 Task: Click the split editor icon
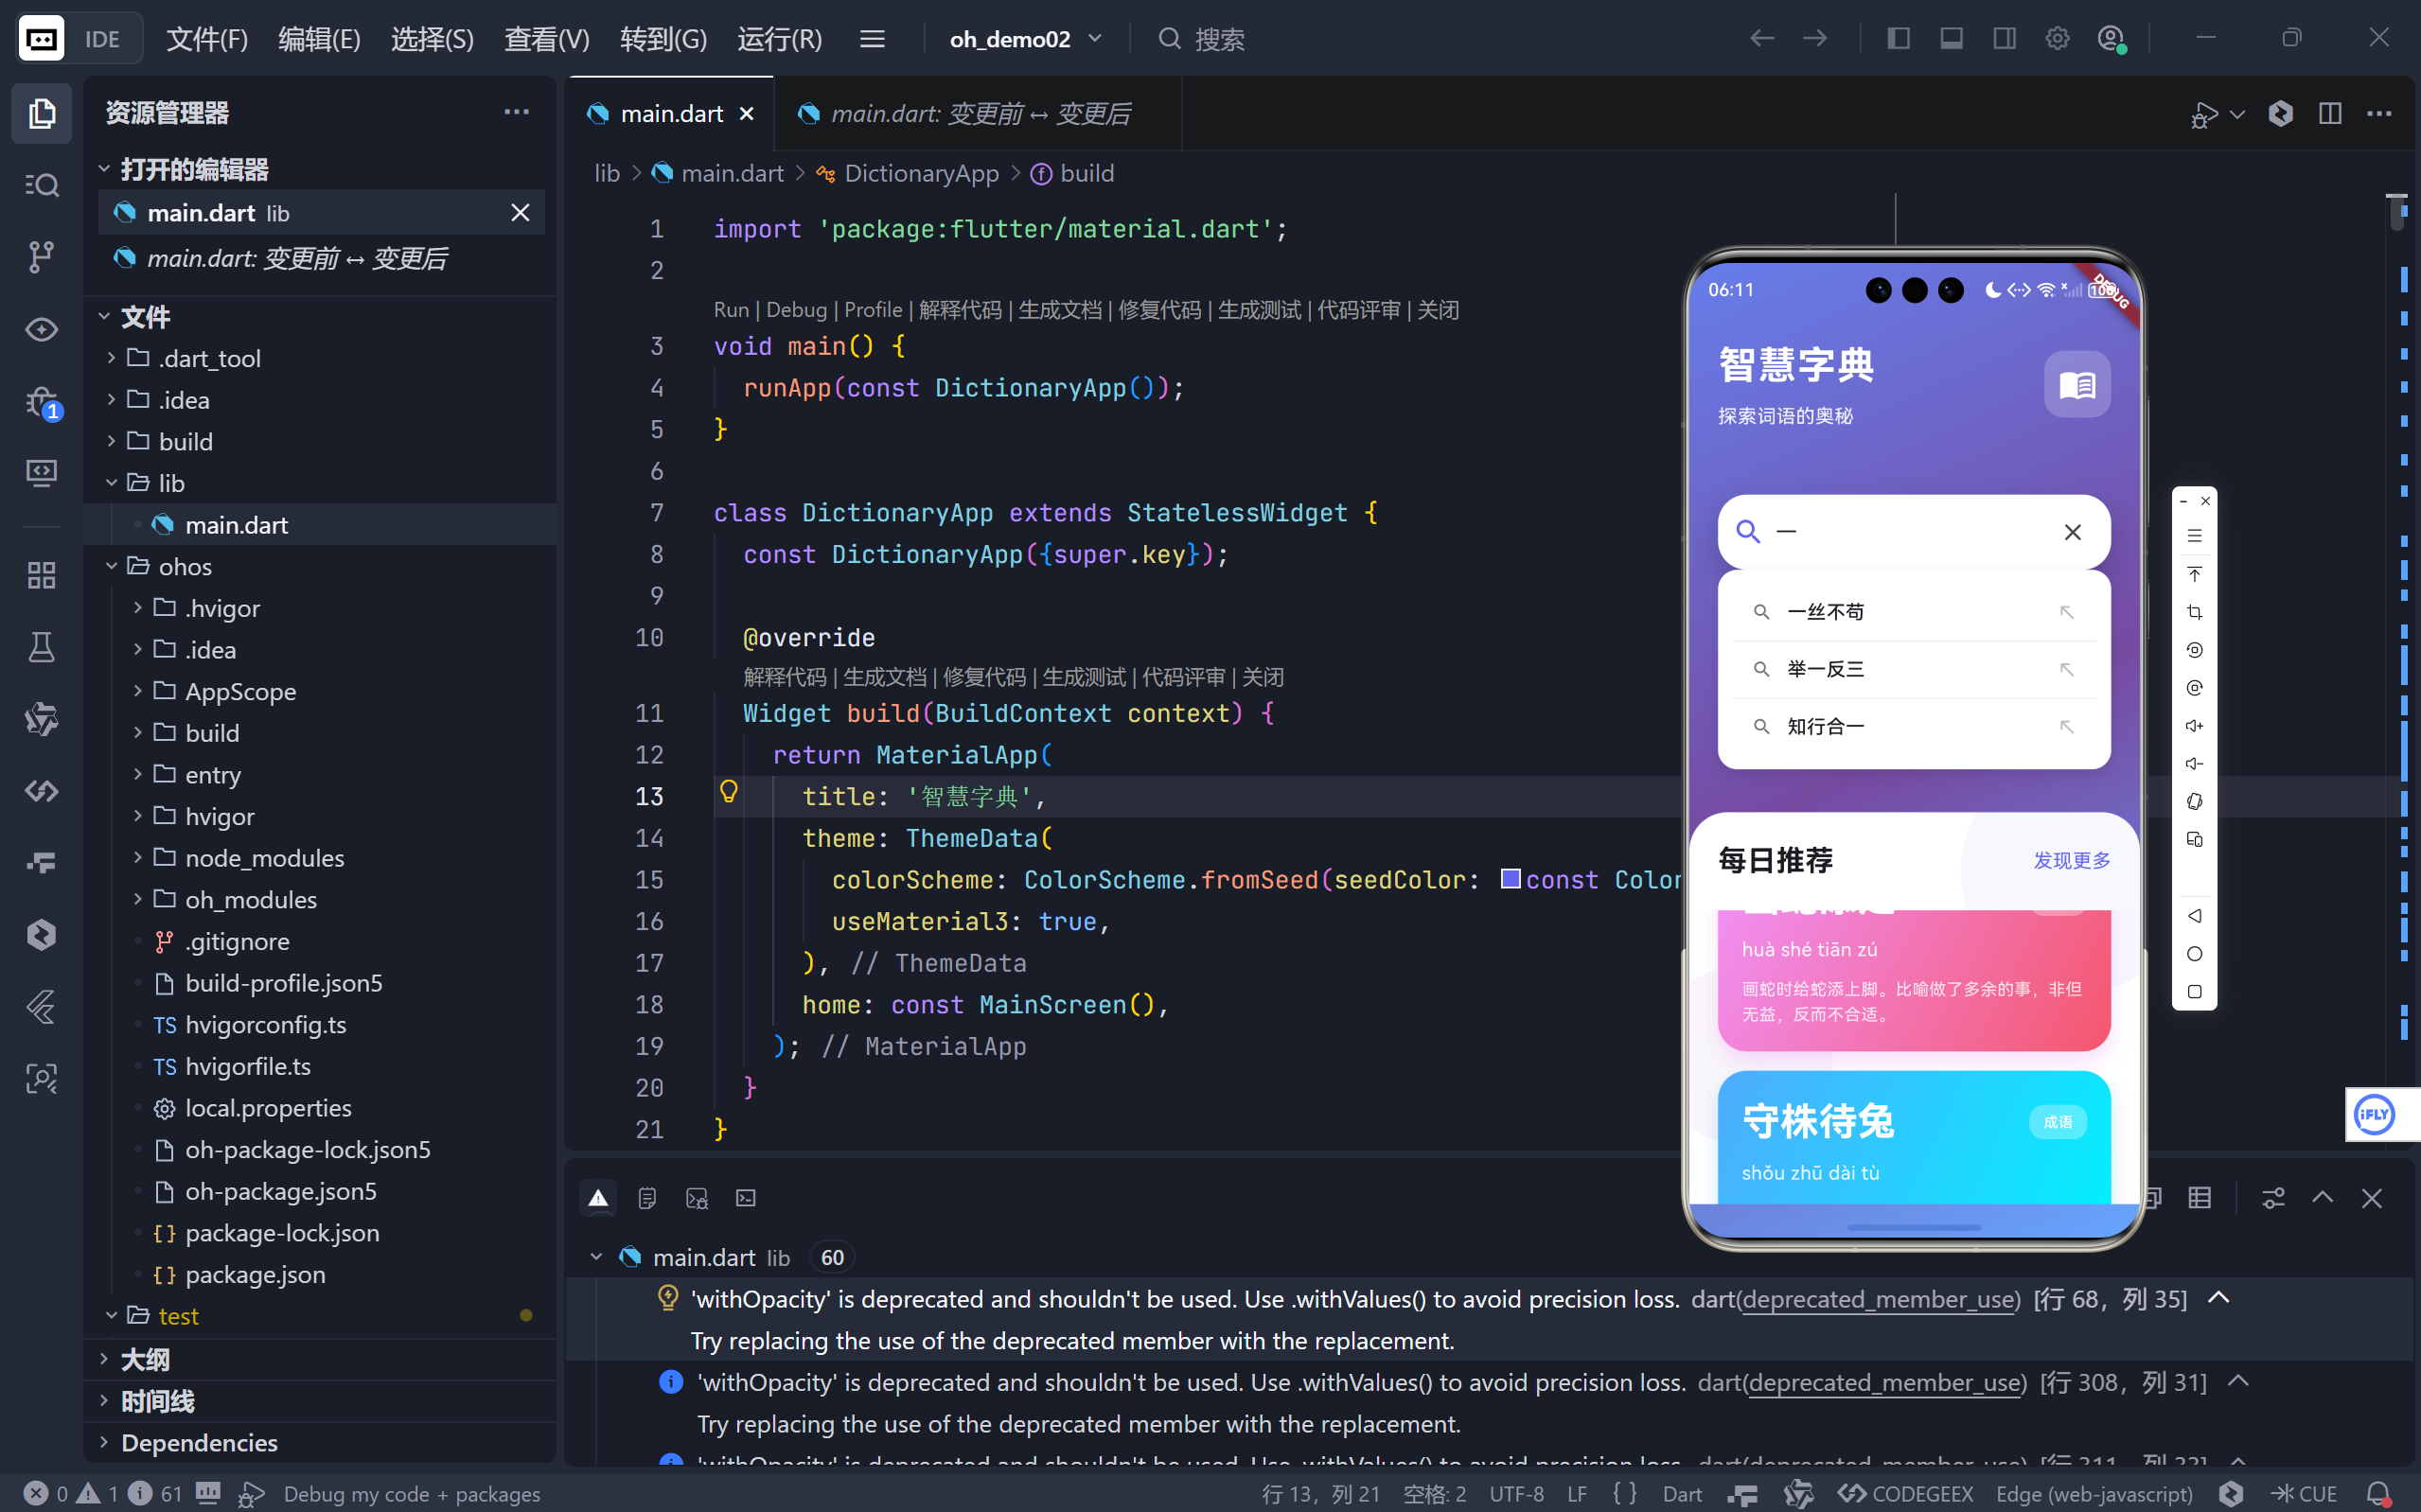2330,114
